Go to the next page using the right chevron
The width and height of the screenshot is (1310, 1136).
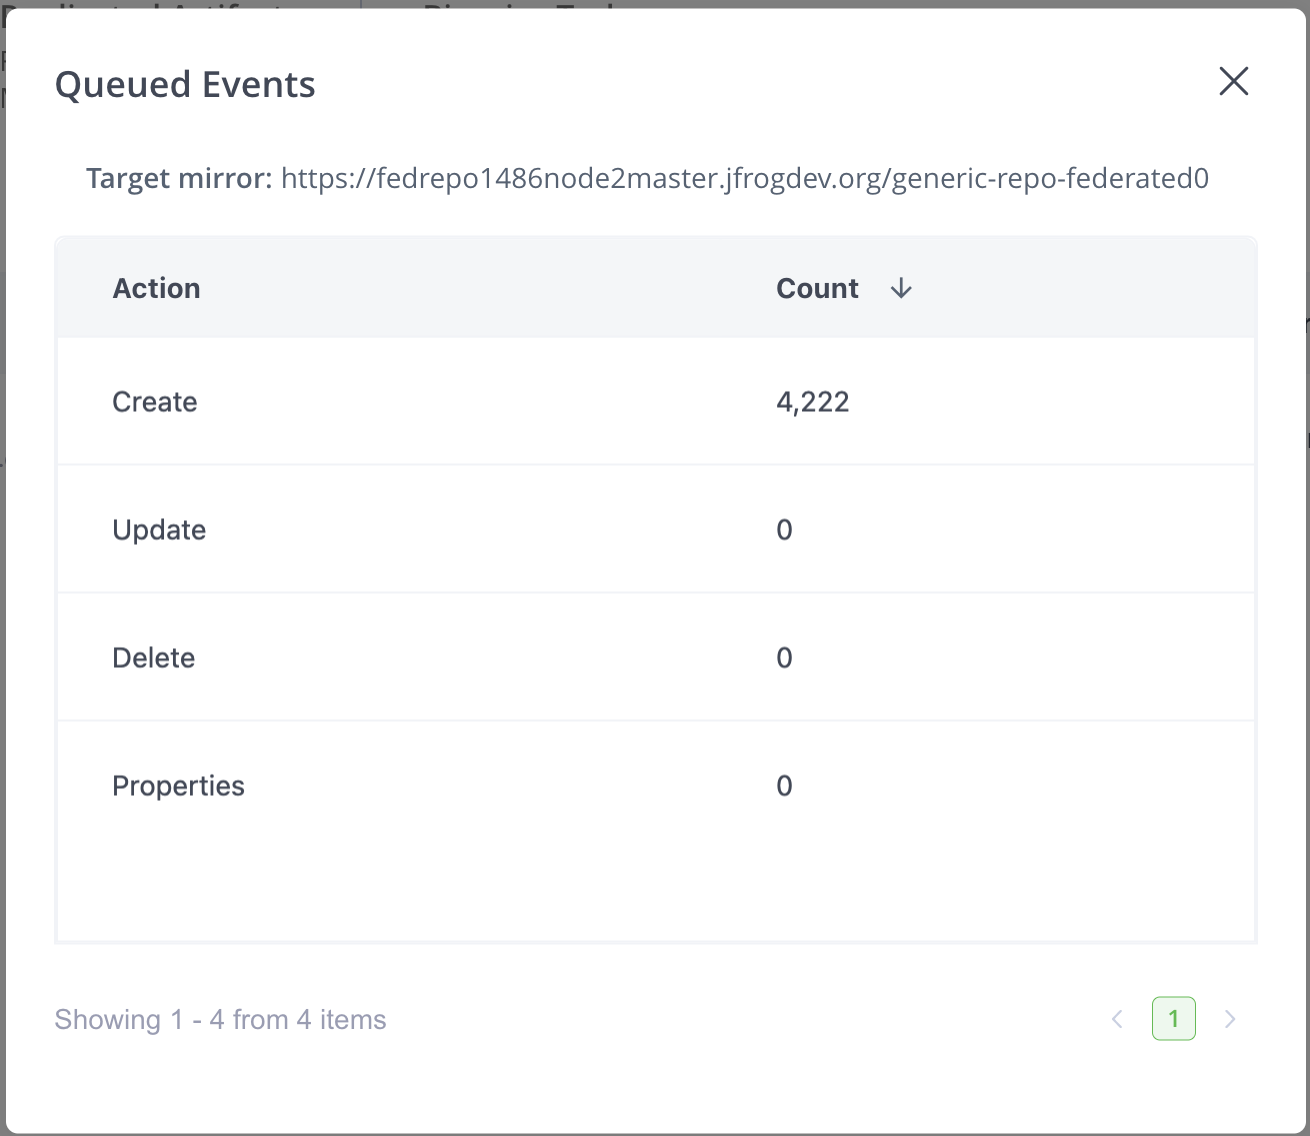1230,1019
